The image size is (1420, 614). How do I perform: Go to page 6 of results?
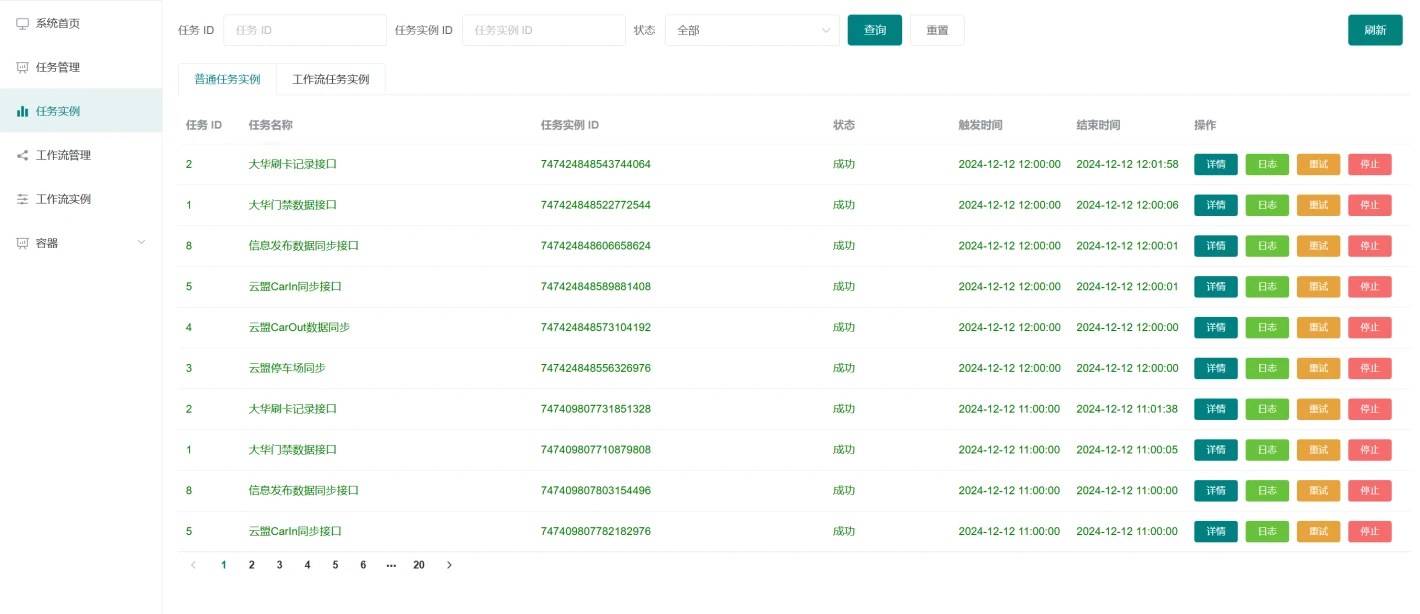363,565
